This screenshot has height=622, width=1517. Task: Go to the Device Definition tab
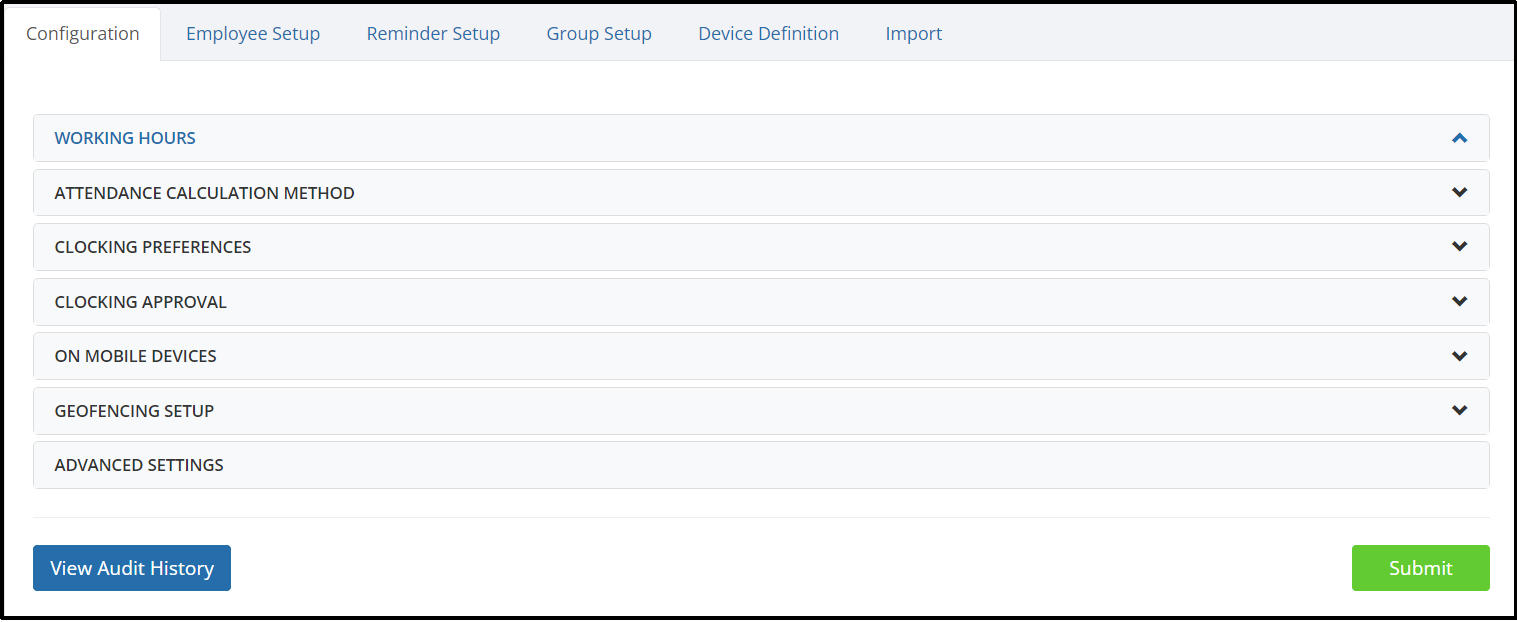(768, 34)
